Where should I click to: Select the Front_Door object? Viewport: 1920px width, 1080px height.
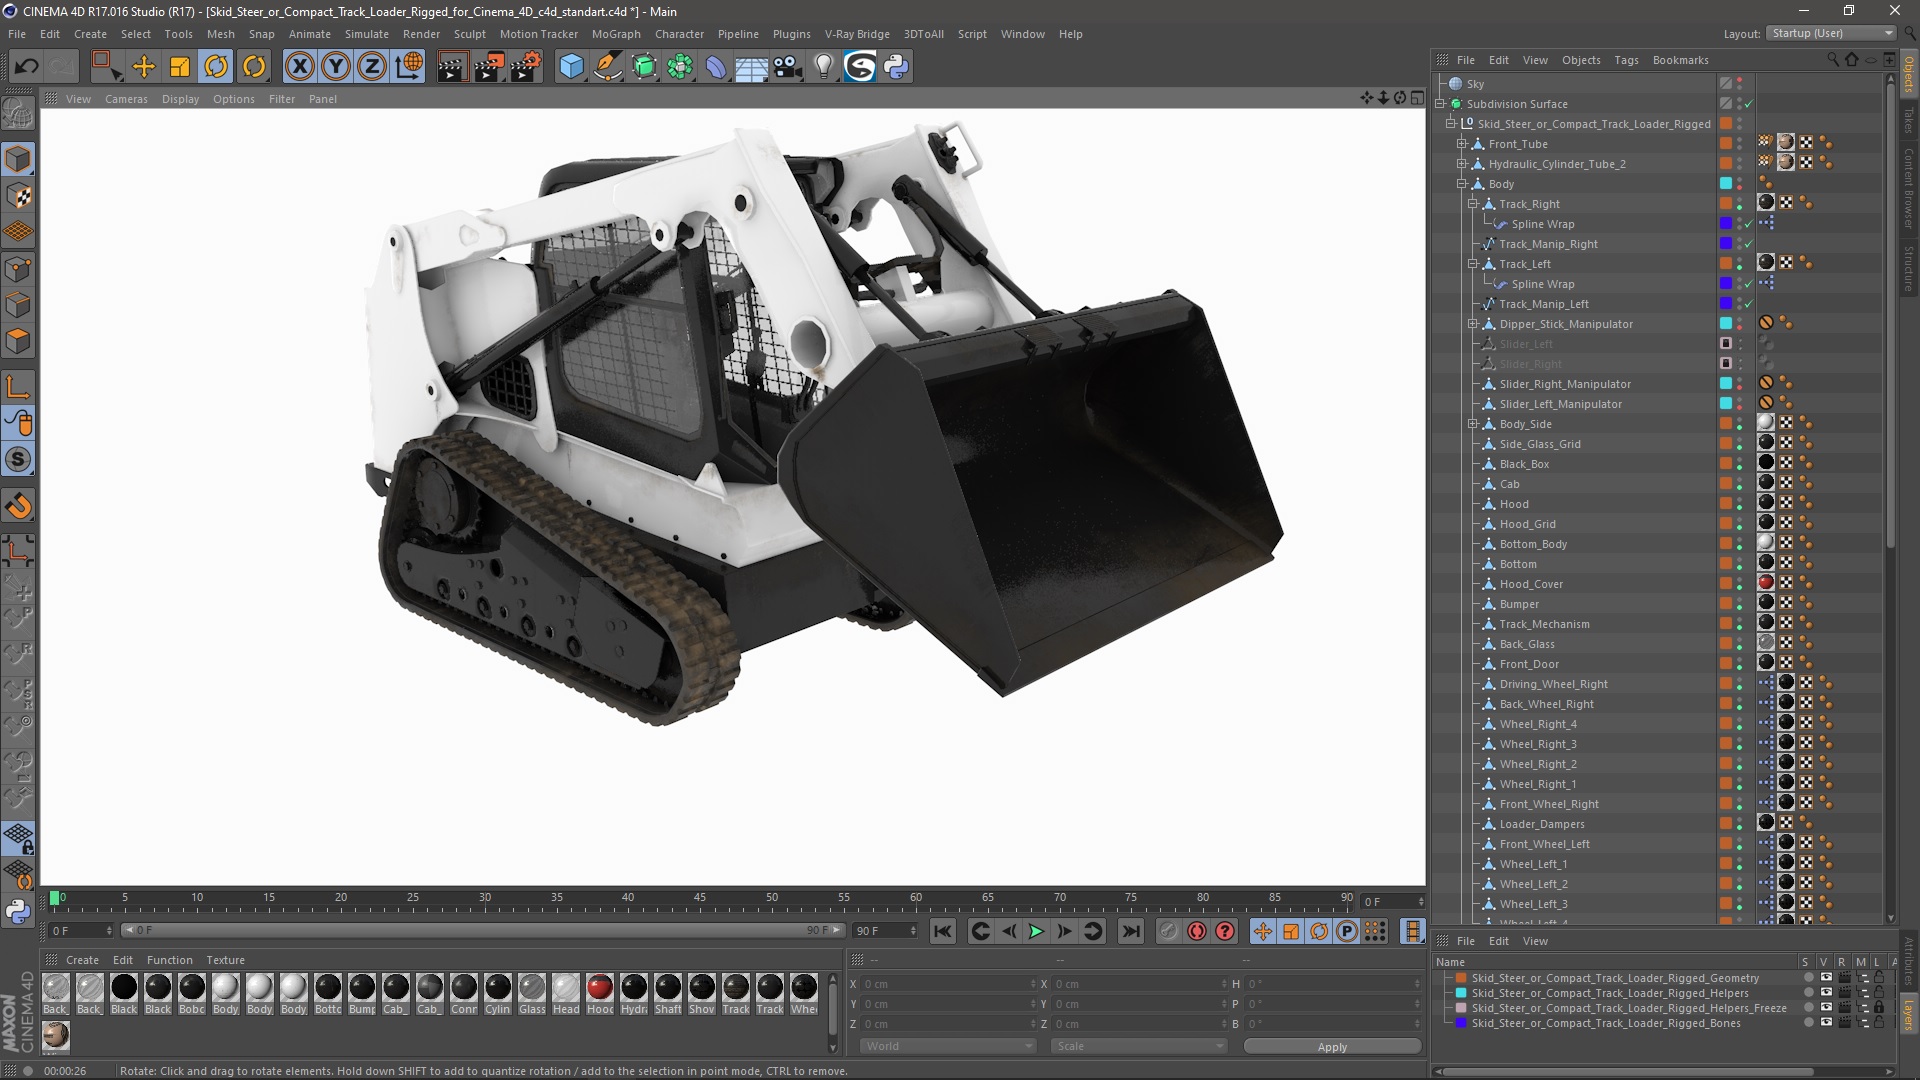click(x=1529, y=664)
